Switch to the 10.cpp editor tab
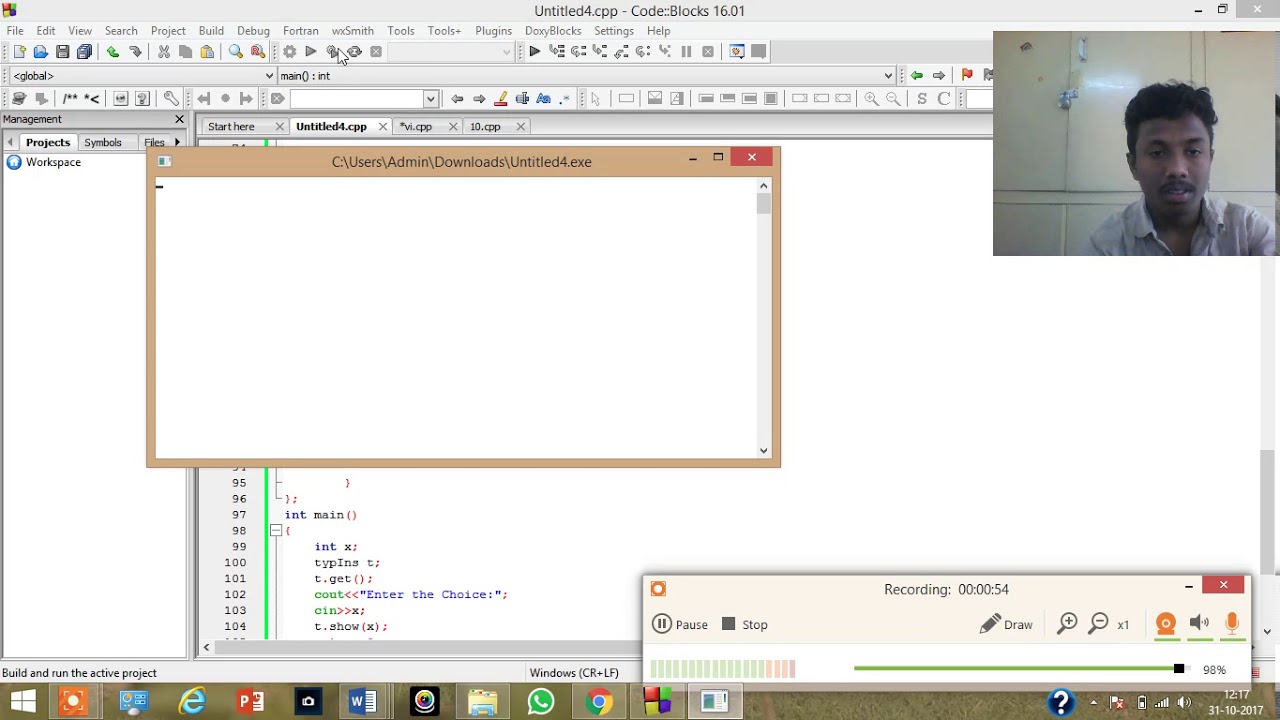1280x720 pixels. pyautogui.click(x=485, y=127)
